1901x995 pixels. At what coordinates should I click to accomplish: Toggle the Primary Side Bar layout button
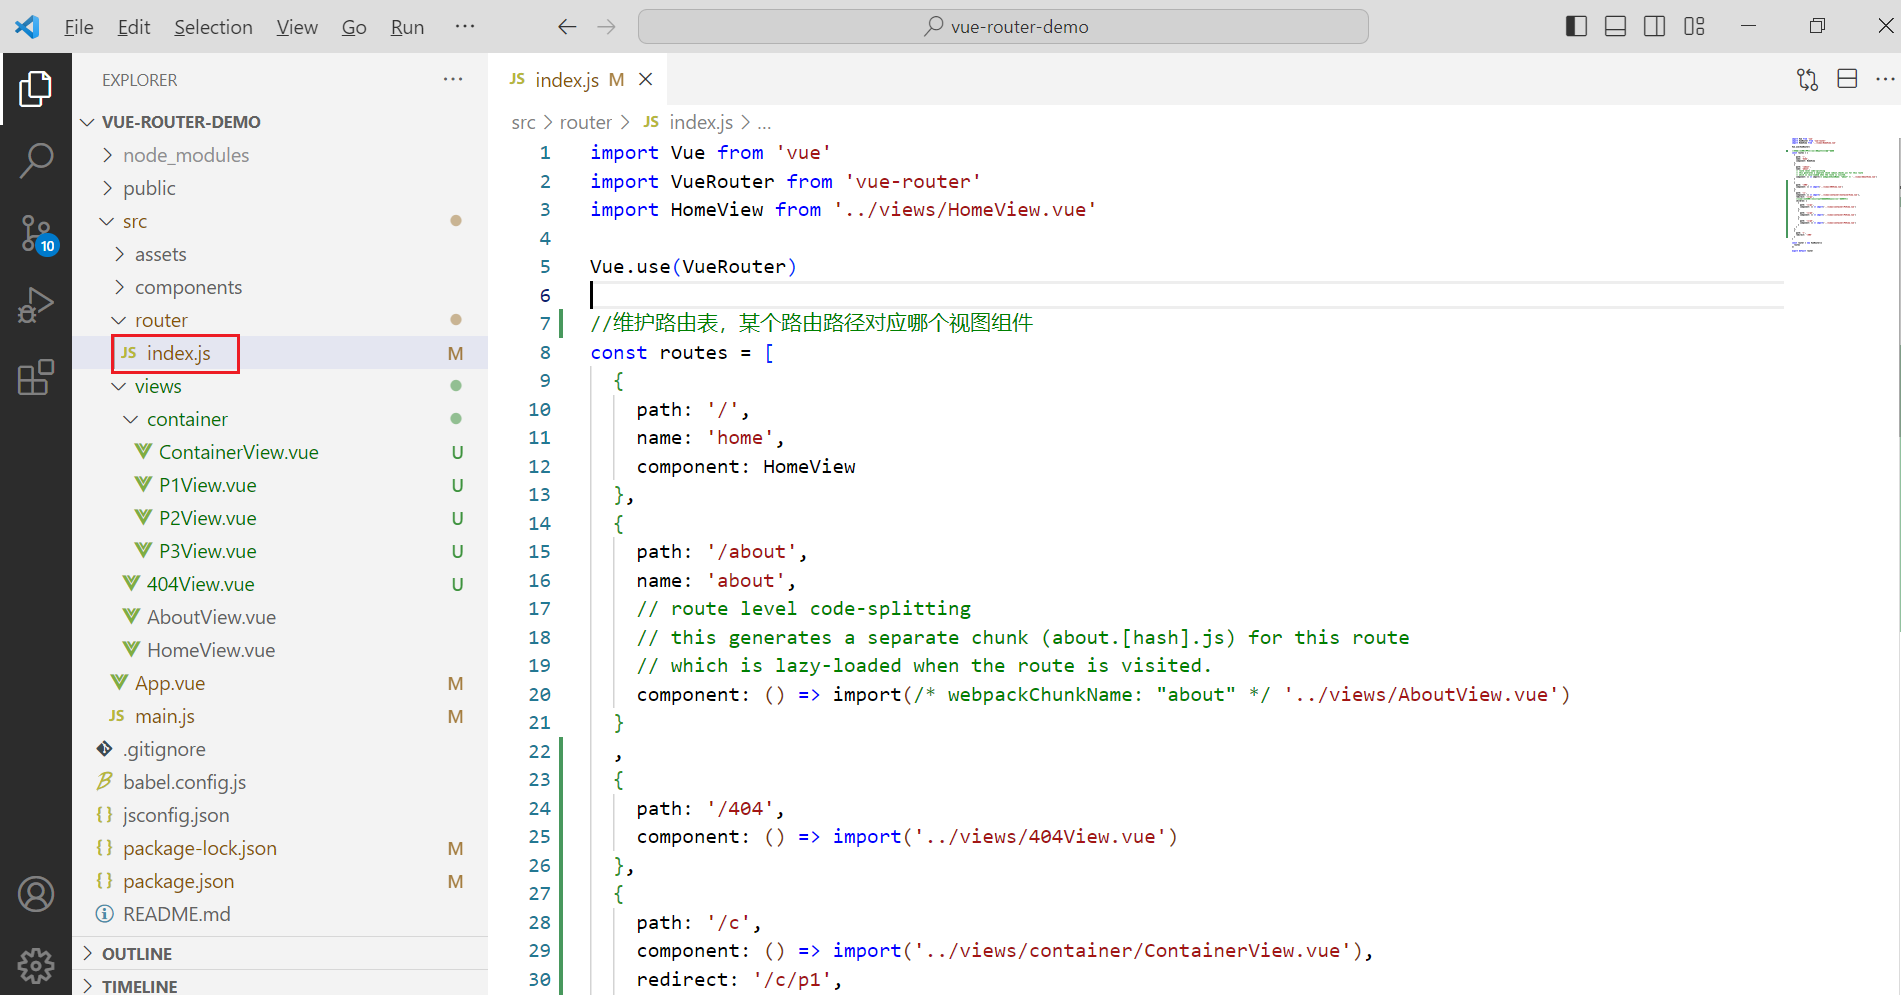click(1576, 27)
